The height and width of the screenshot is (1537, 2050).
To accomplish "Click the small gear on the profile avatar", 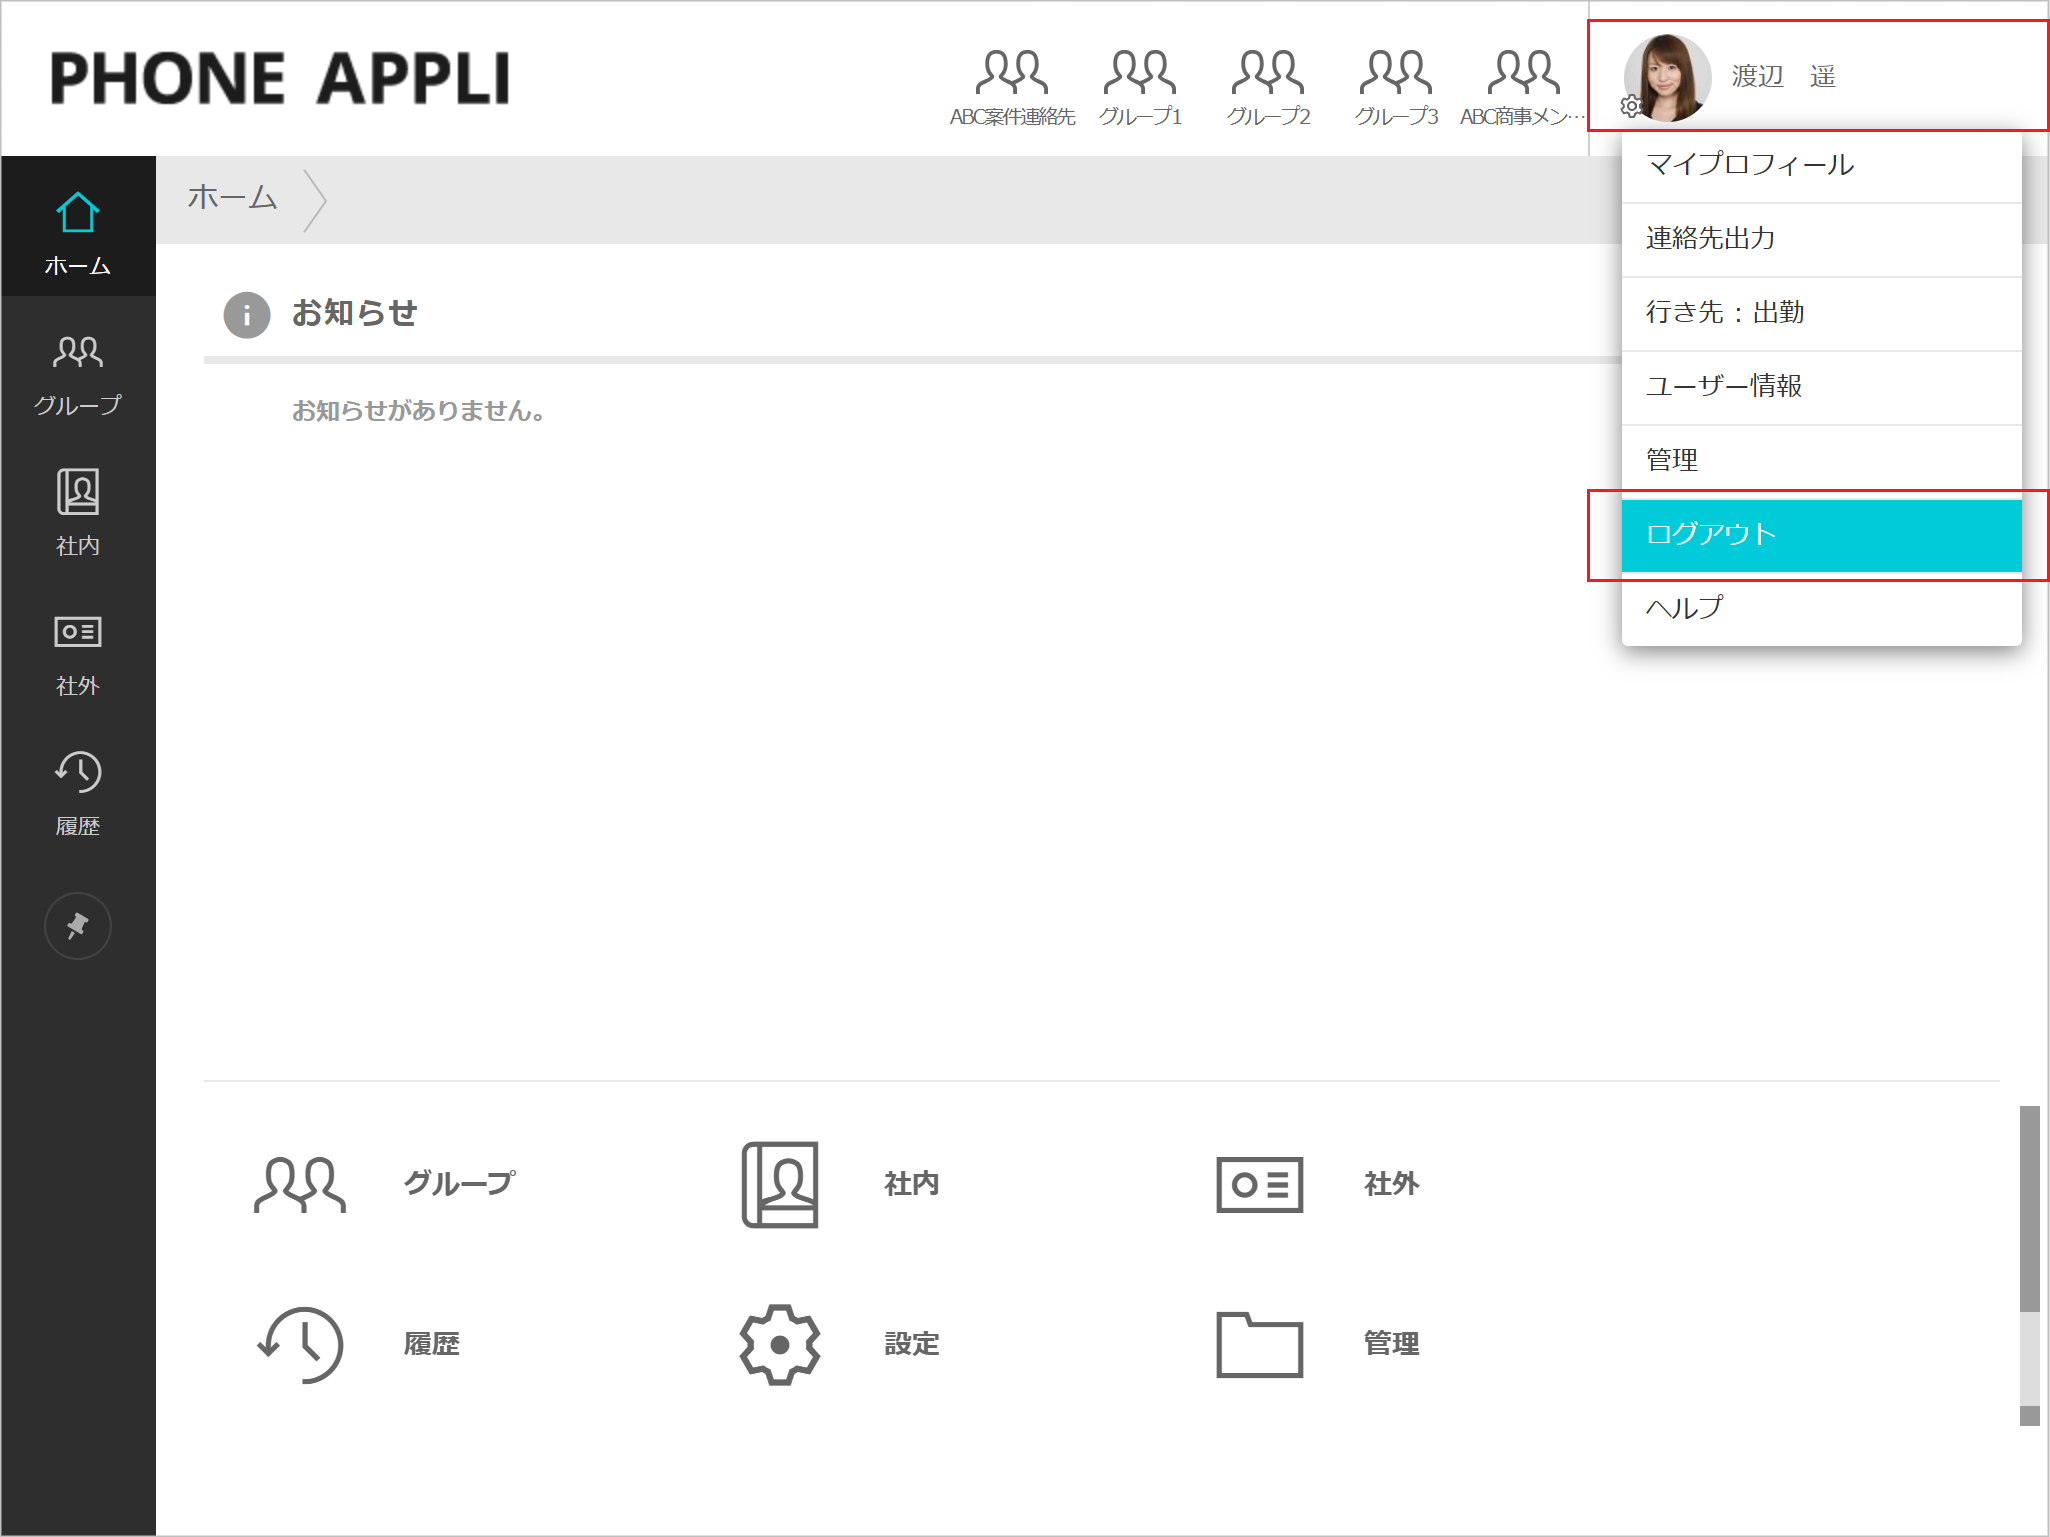I will [1631, 106].
